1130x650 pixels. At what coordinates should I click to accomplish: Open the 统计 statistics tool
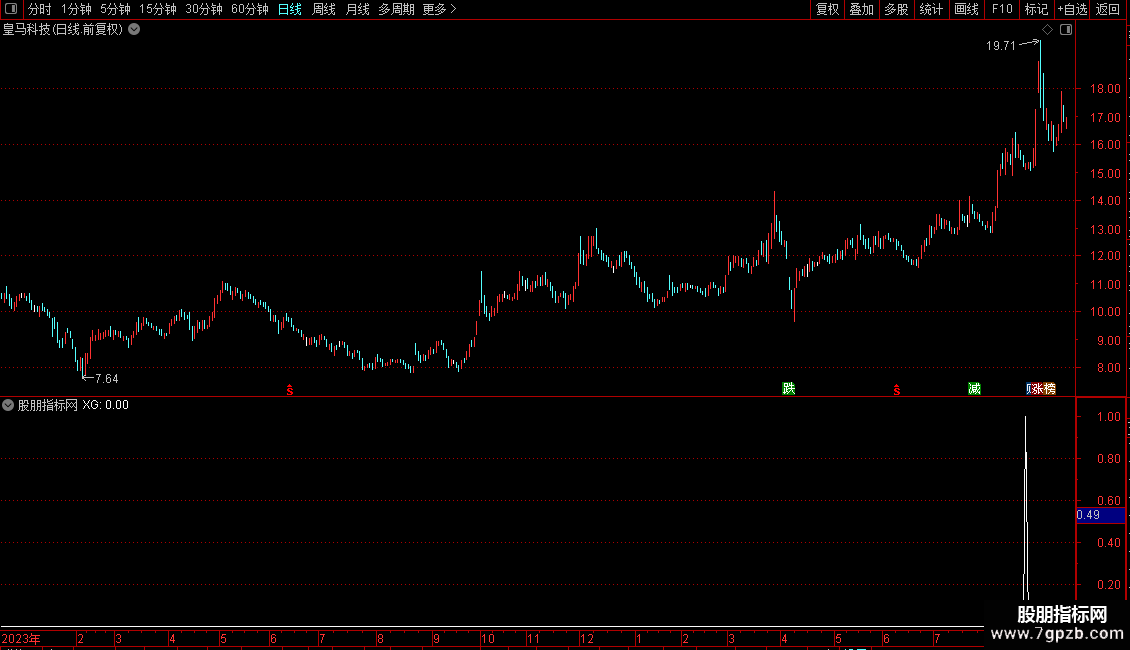coord(931,9)
